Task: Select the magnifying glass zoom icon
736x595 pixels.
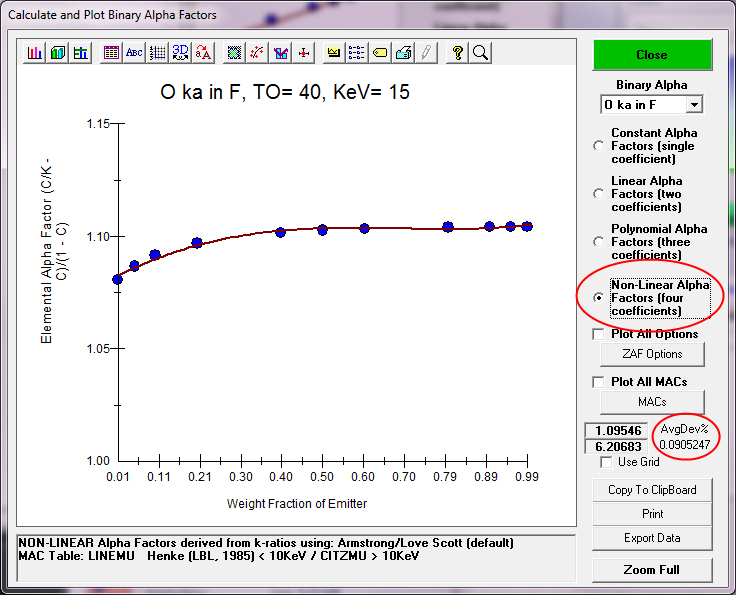Action: pyautogui.click(x=480, y=53)
